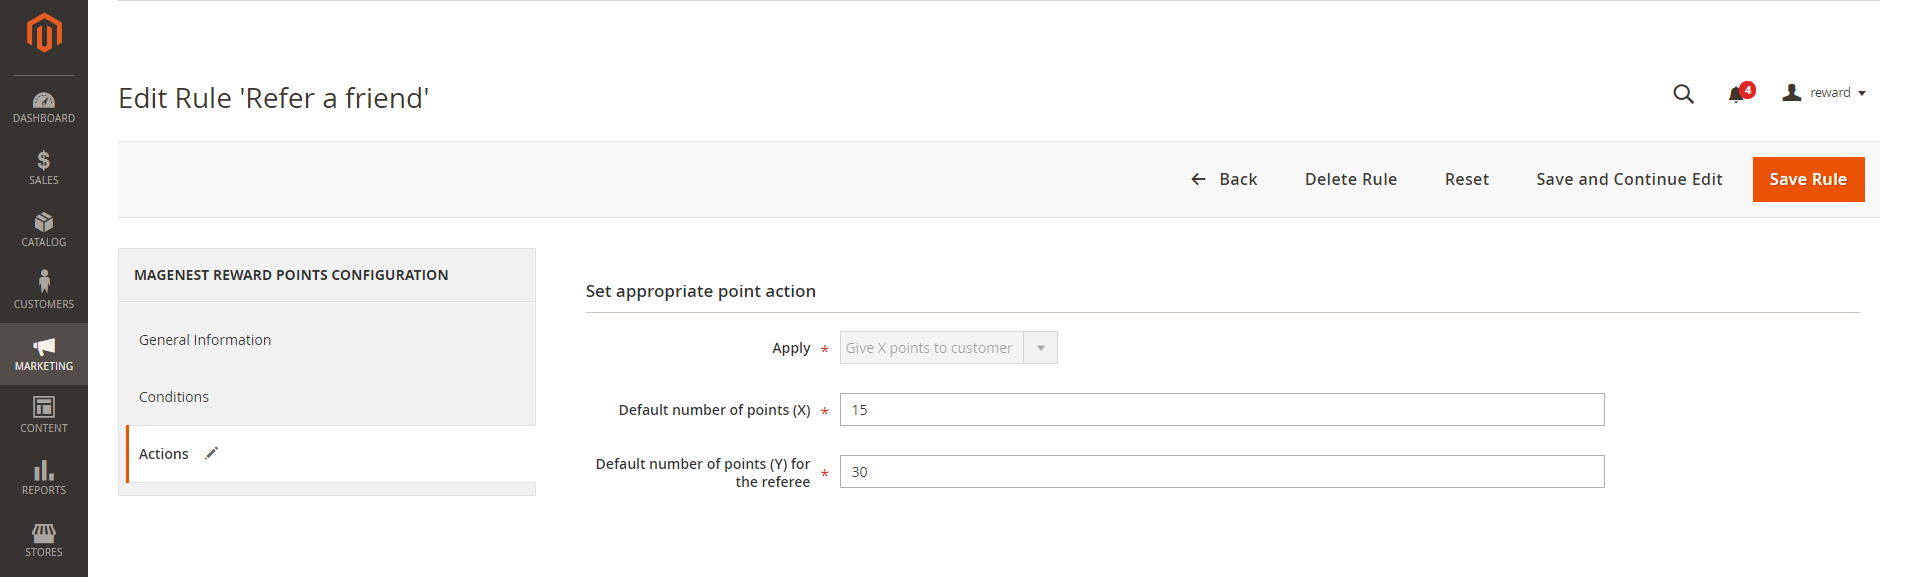Image resolution: width=1910 pixels, height=577 pixels.
Task: Switch to the General Information tab
Action: (205, 340)
